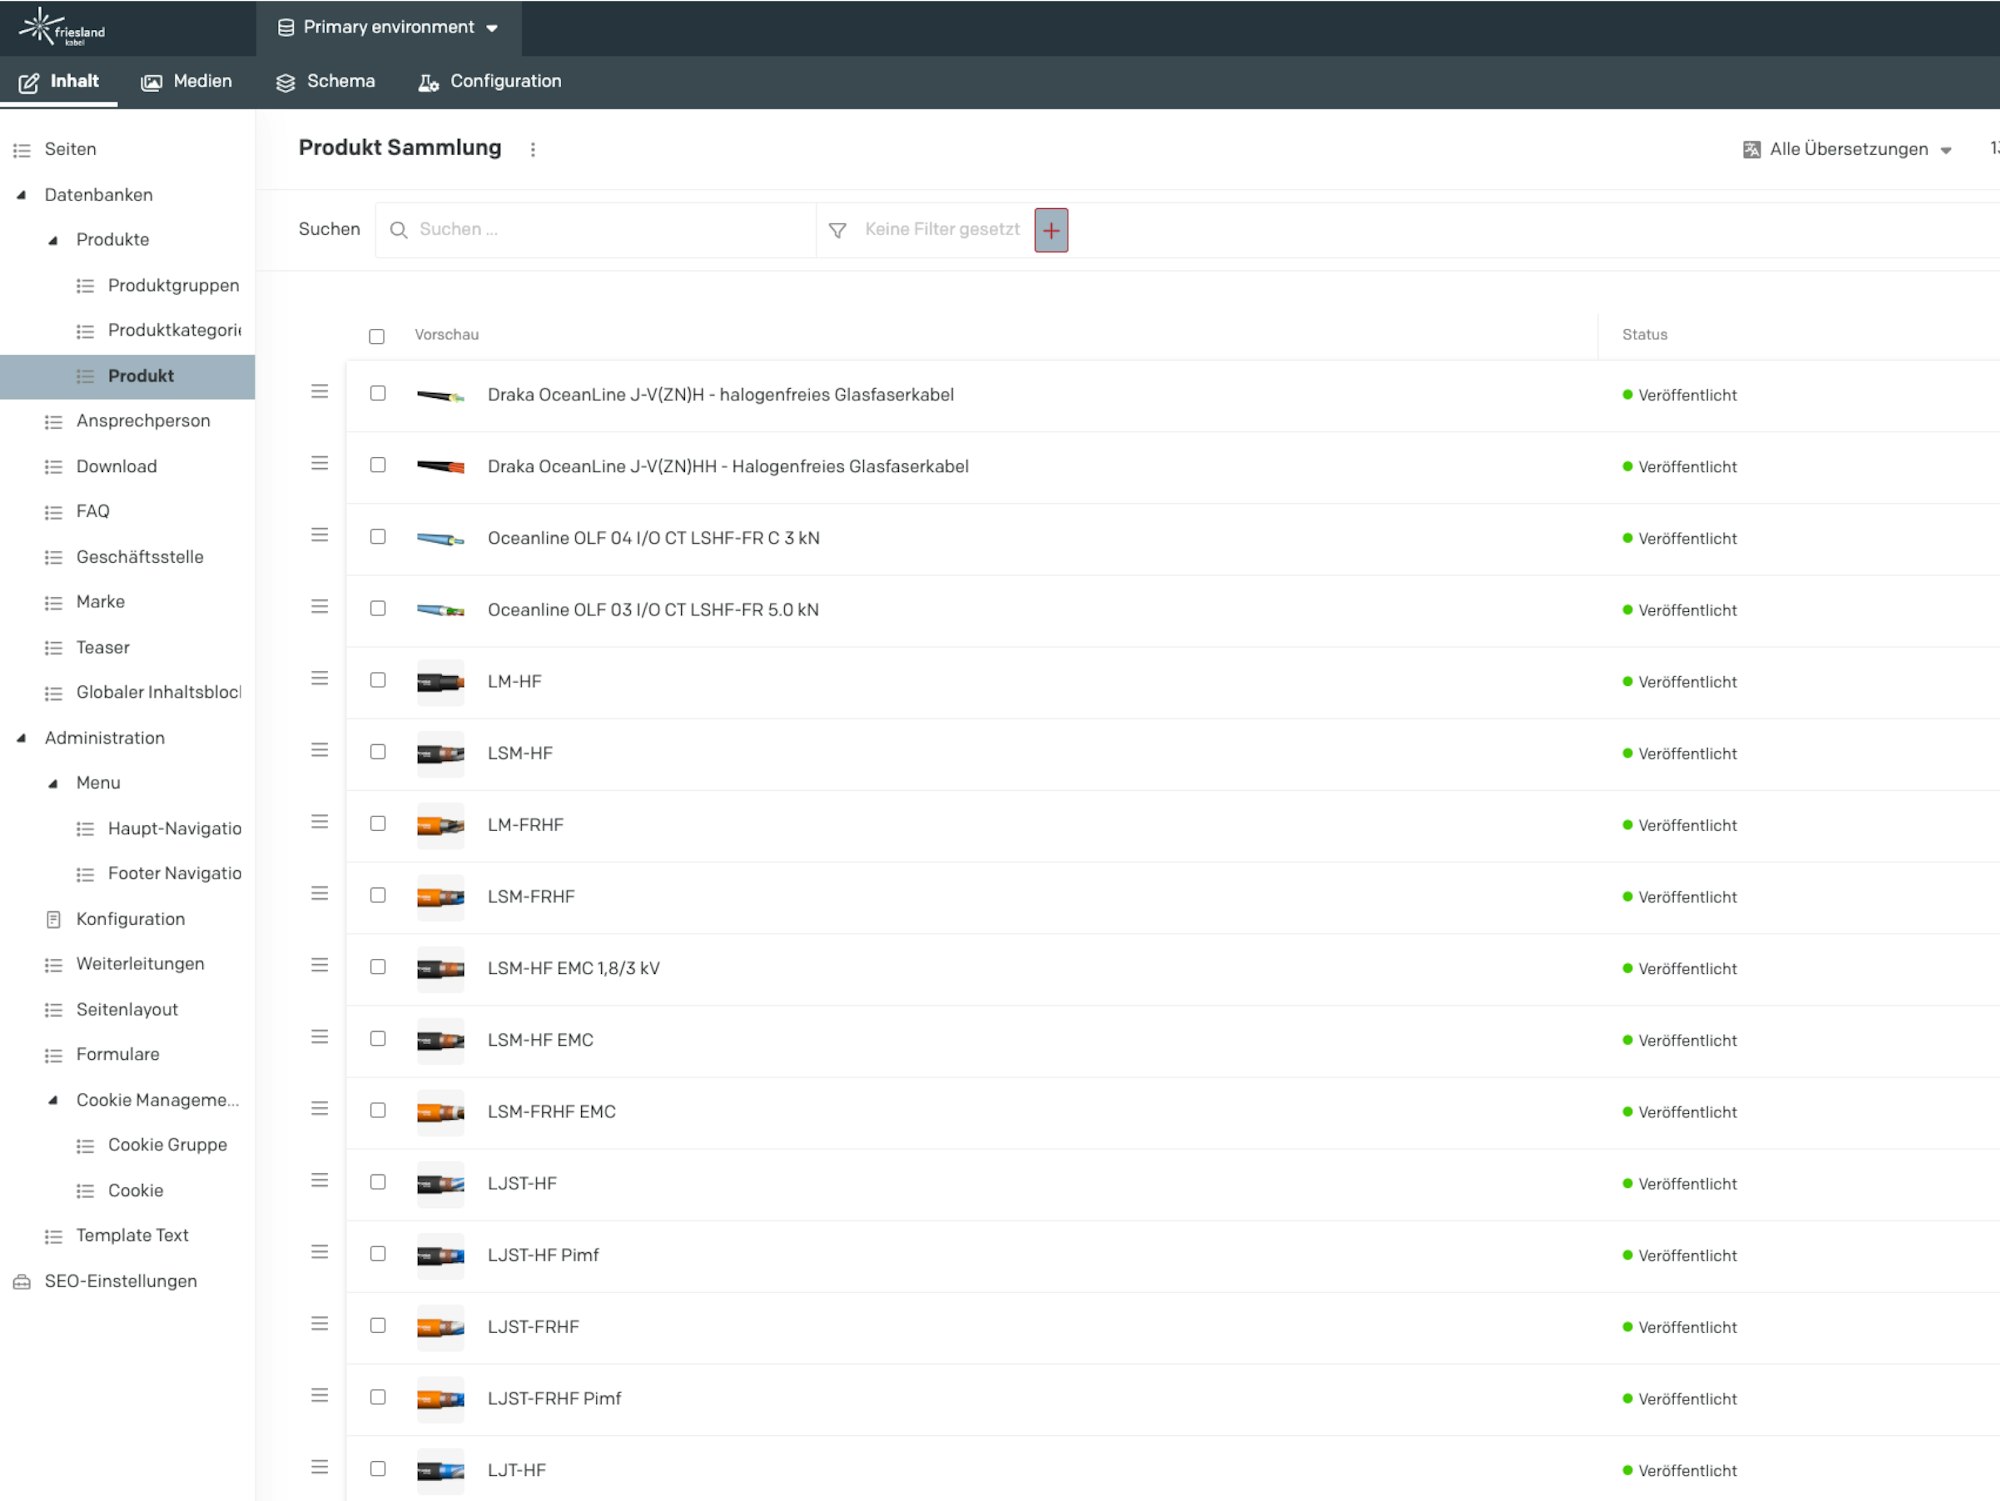Click the filter funnel icon
2000x1501 pixels.
(x=838, y=230)
